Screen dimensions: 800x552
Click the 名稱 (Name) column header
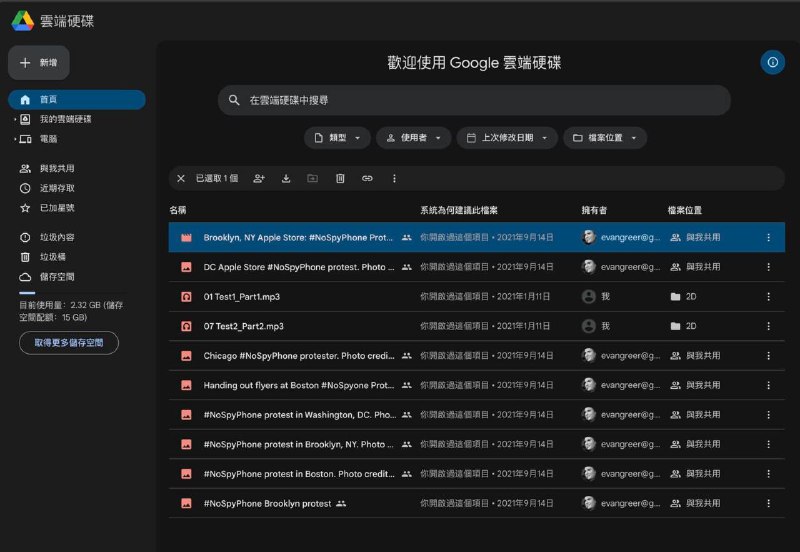click(x=178, y=210)
